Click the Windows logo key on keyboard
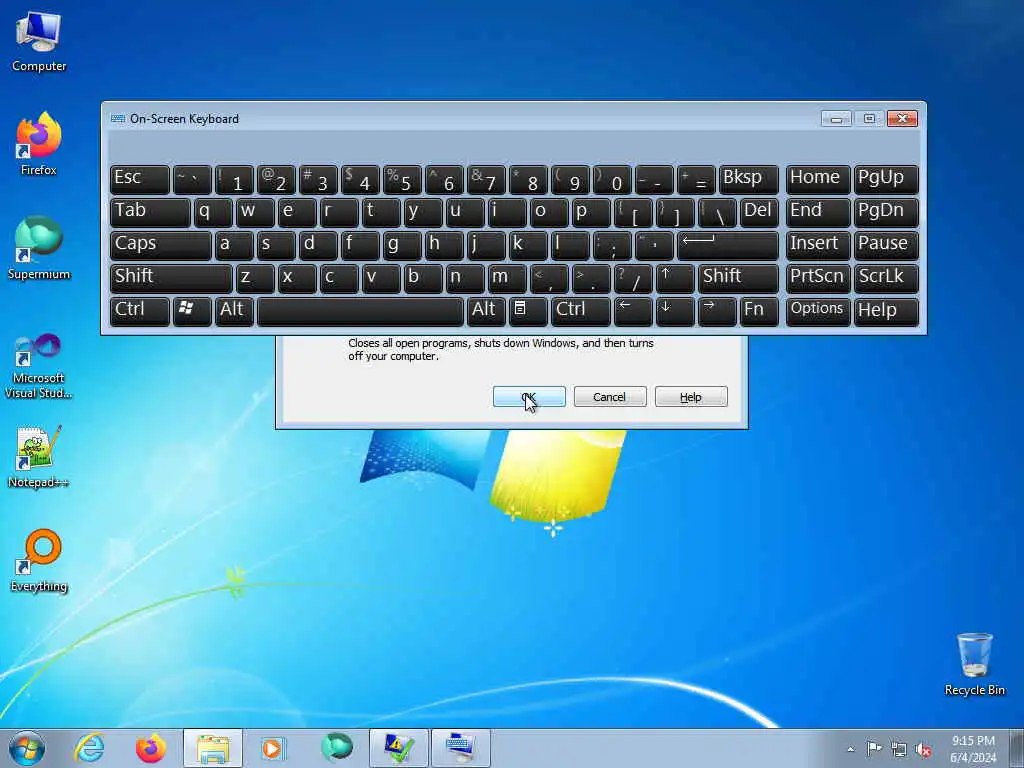Viewport: 1024px width, 768px height. pos(192,312)
